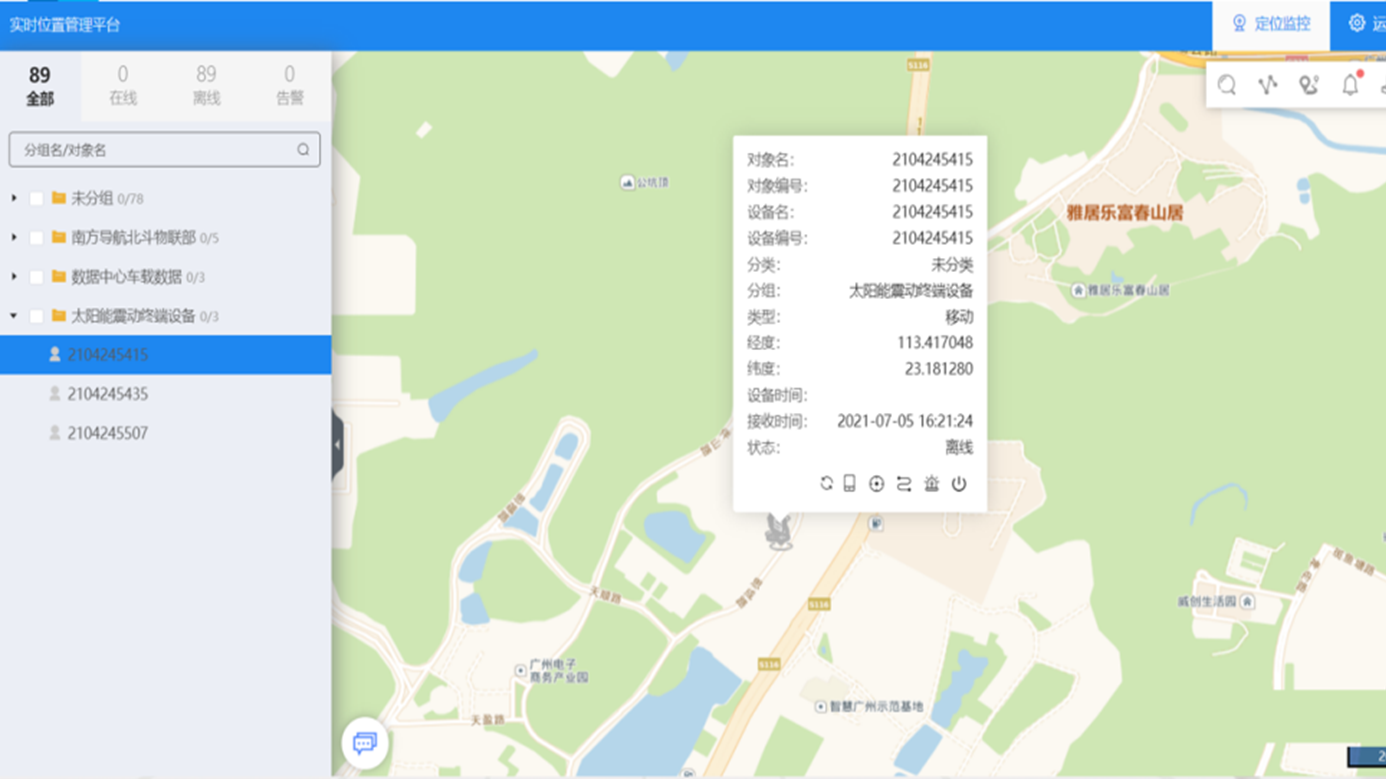Screen dimensions: 1386x779
Task: Tick the 南方导航北斗物联部 checkbox
Action: pos(37,238)
